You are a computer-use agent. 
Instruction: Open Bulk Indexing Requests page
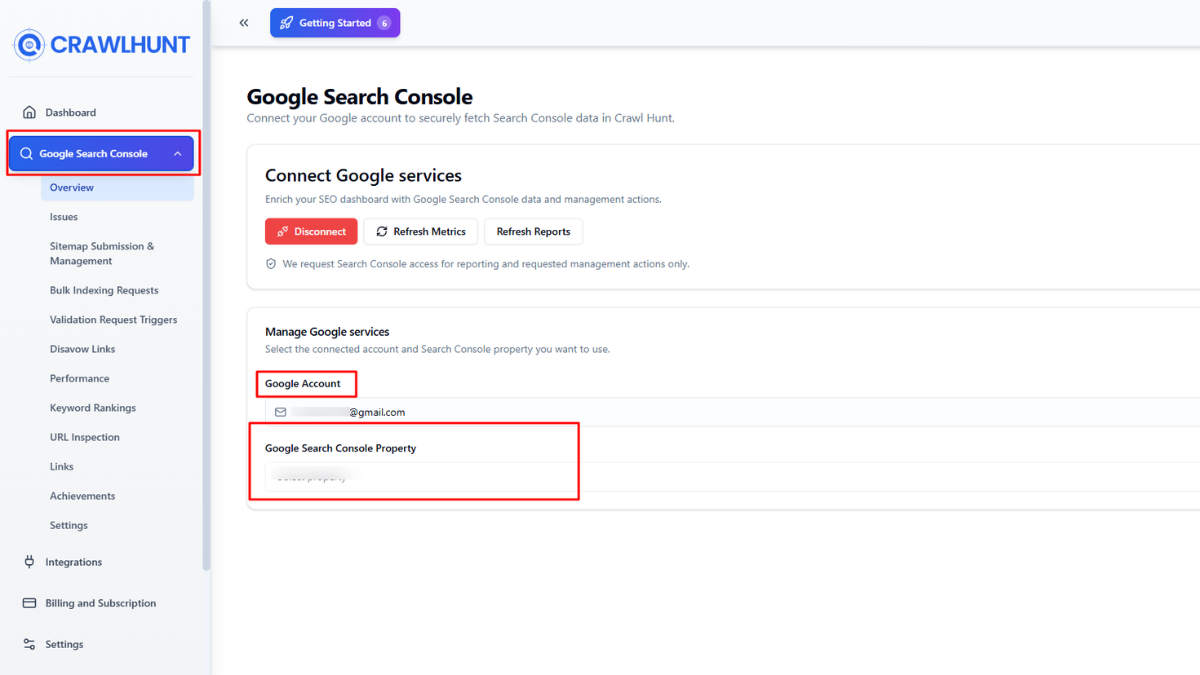(x=104, y=291)
